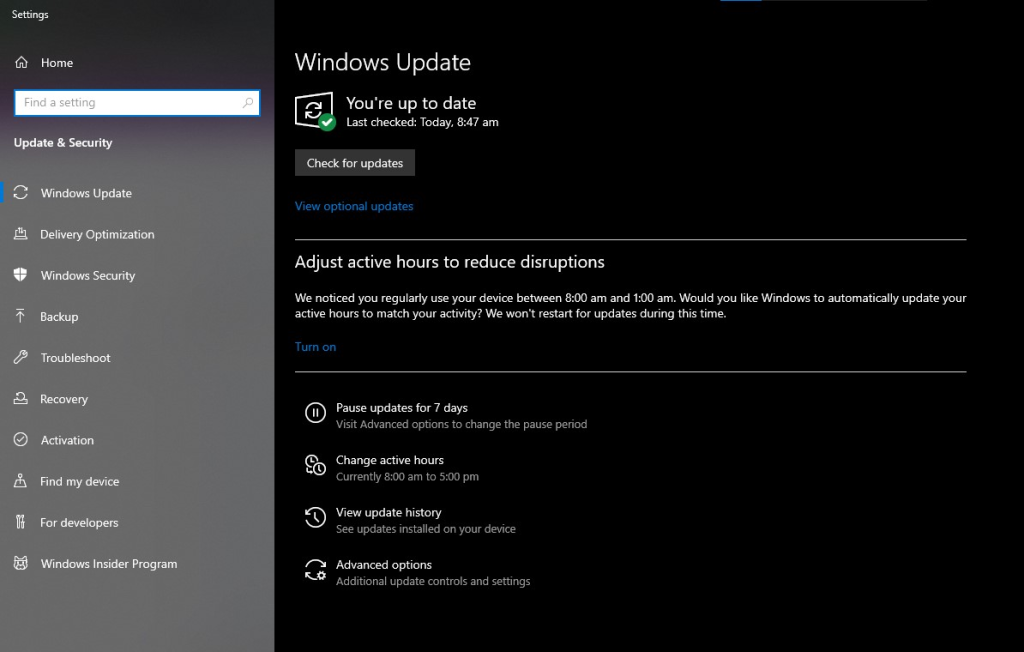
Task: Navigate to Recovery options
Action: (64, 399)
